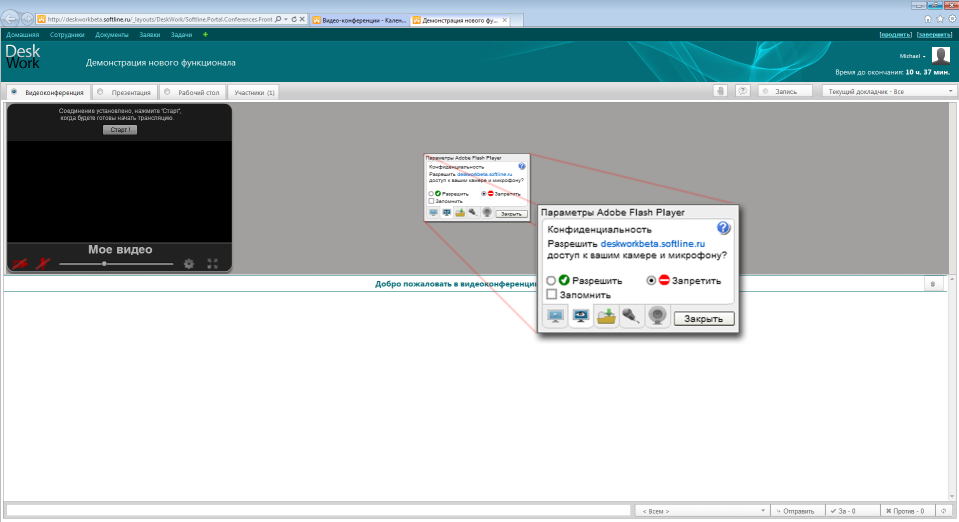
Task: Click the search magnifier in address bar
Action: (278, 20)
